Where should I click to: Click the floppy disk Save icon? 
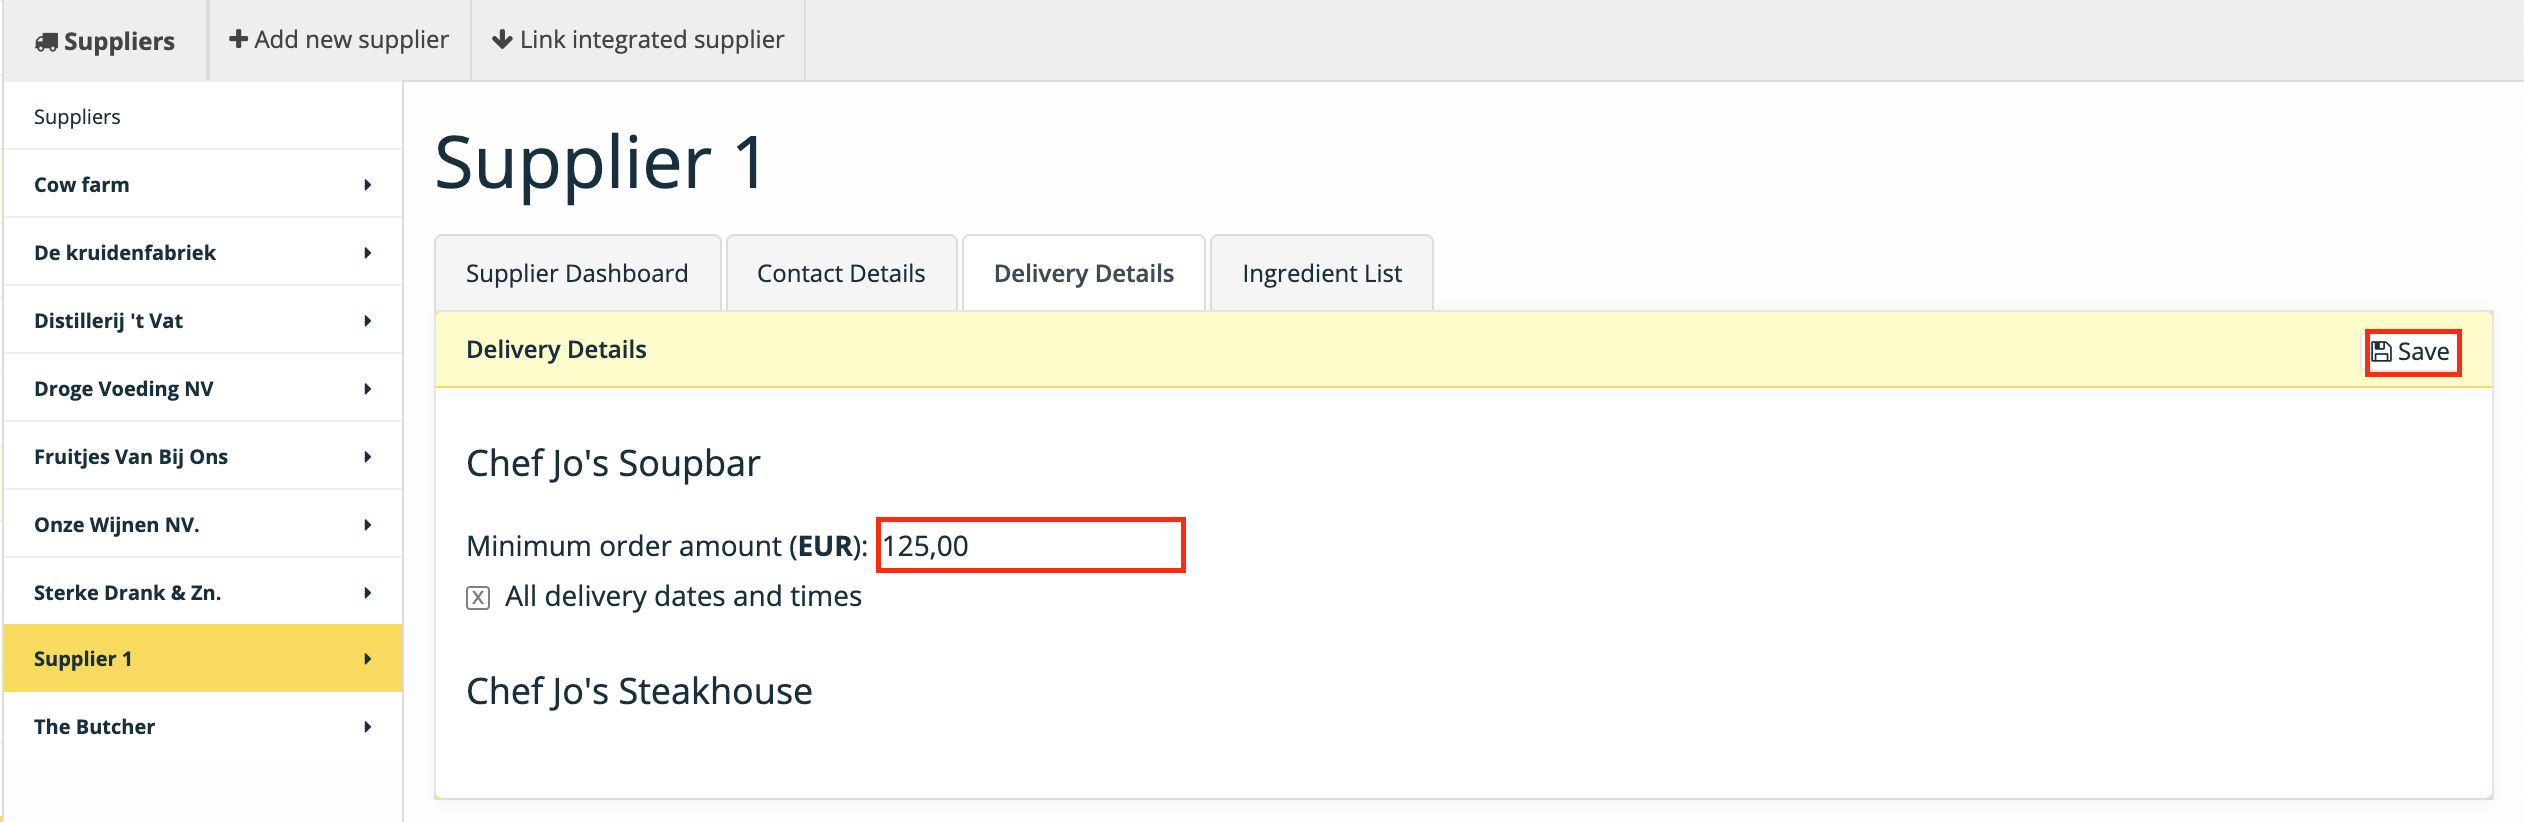click(2382, 352)
